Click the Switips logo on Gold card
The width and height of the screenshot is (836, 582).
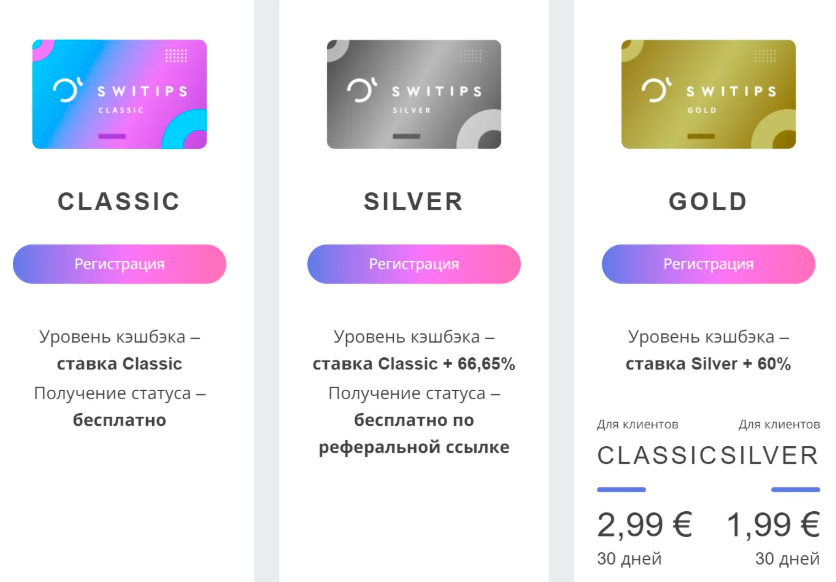pos(656,90)
